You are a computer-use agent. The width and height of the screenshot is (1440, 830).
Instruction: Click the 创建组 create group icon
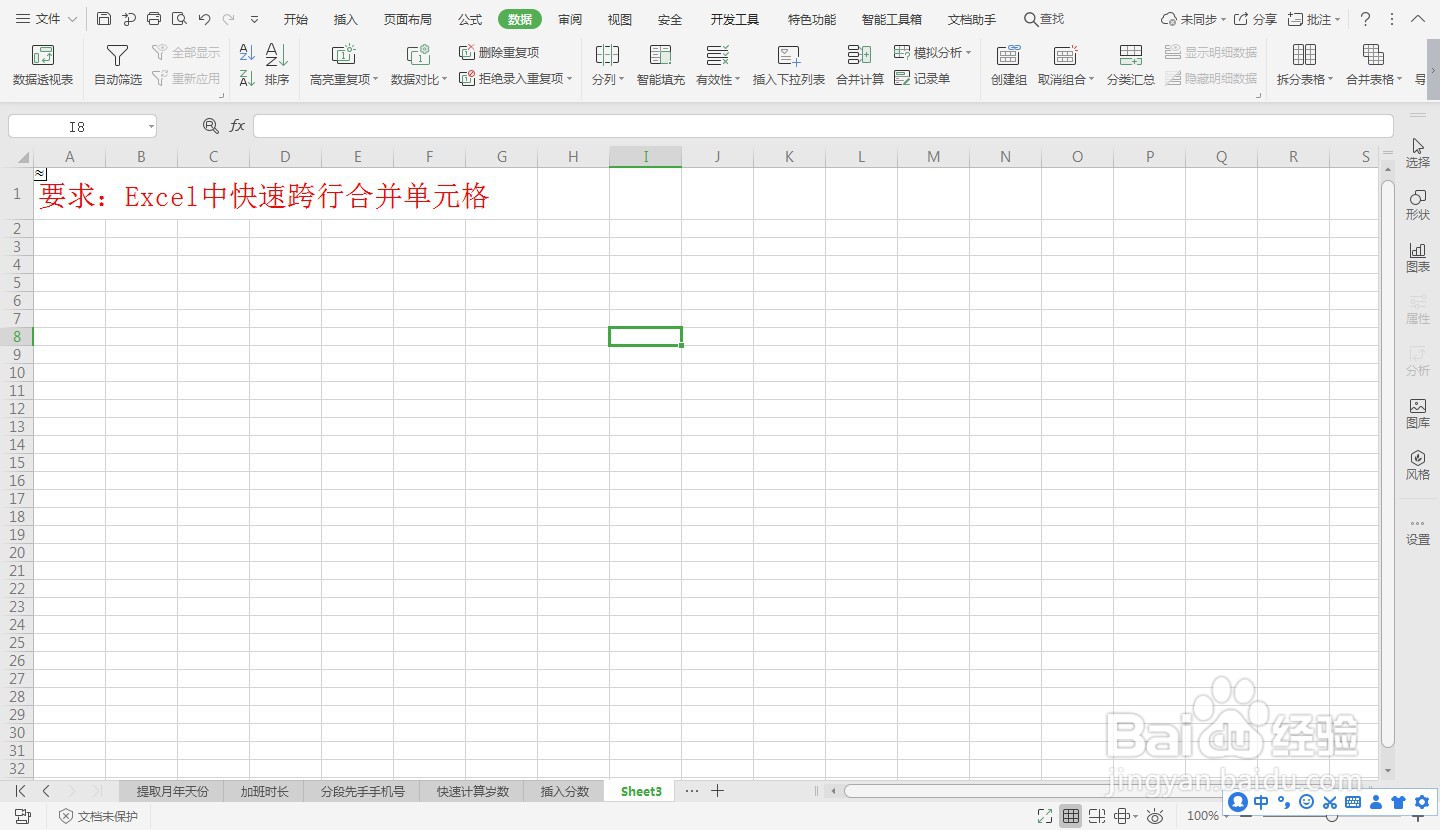[1009, 55]
